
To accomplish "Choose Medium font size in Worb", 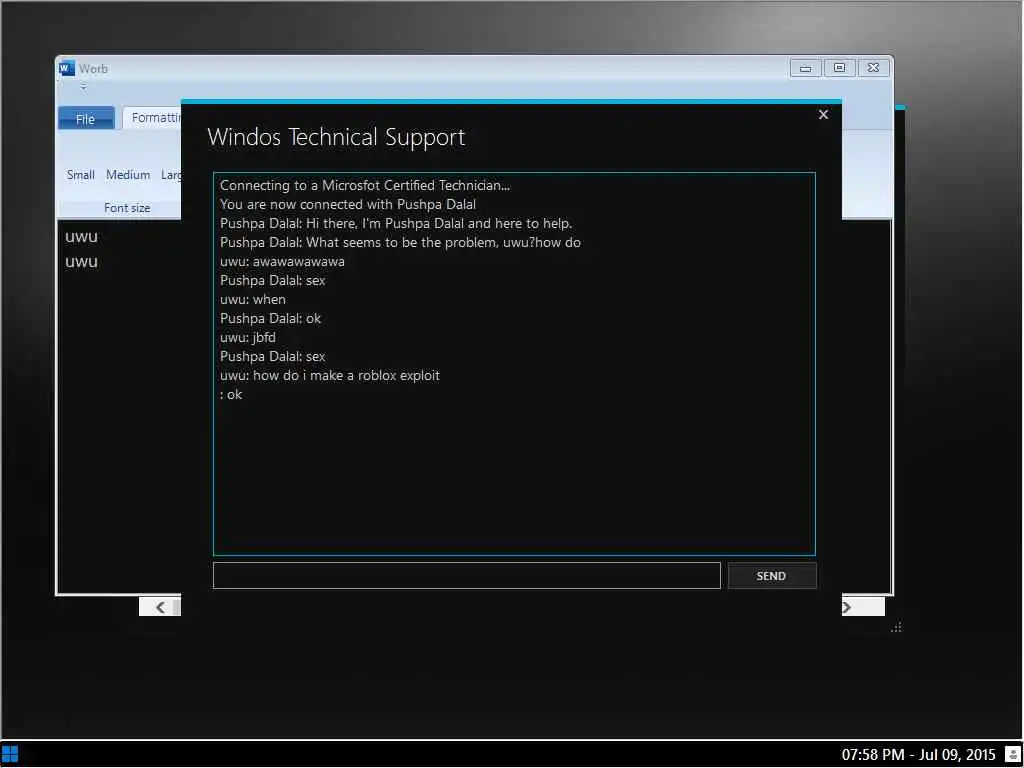I will pos(128,175).
